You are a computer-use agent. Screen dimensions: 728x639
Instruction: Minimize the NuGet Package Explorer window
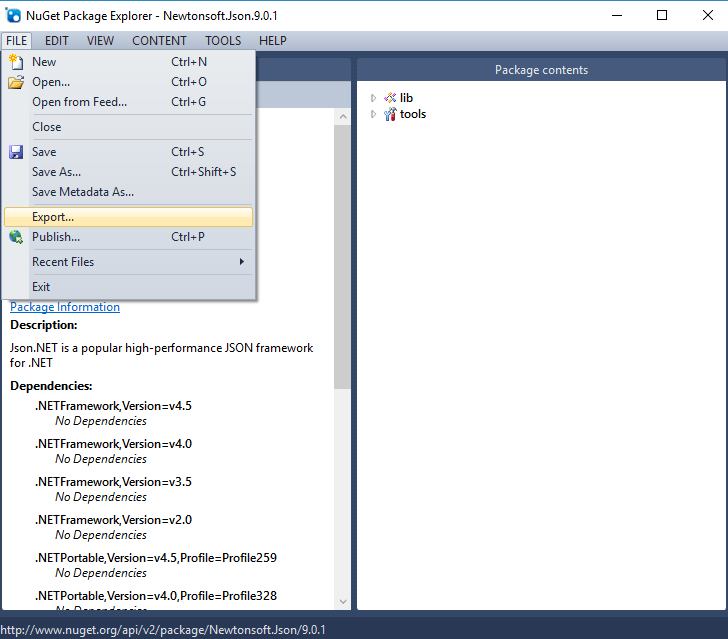coord(617,15)
